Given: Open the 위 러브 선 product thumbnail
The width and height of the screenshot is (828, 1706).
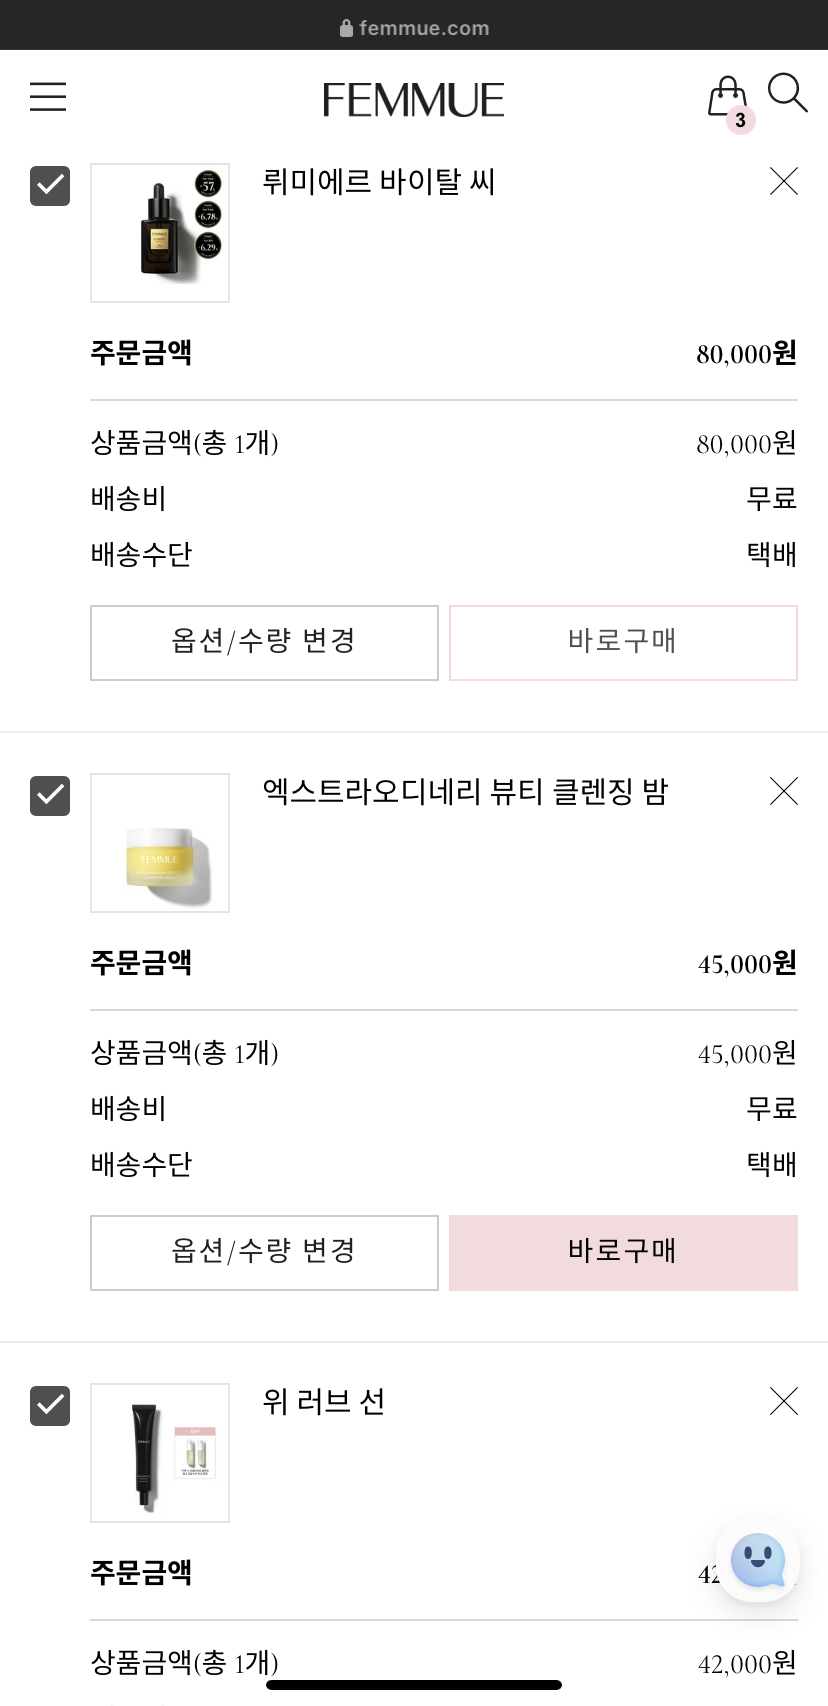Looking at the screenshot, I should (x=160, y=1453).
